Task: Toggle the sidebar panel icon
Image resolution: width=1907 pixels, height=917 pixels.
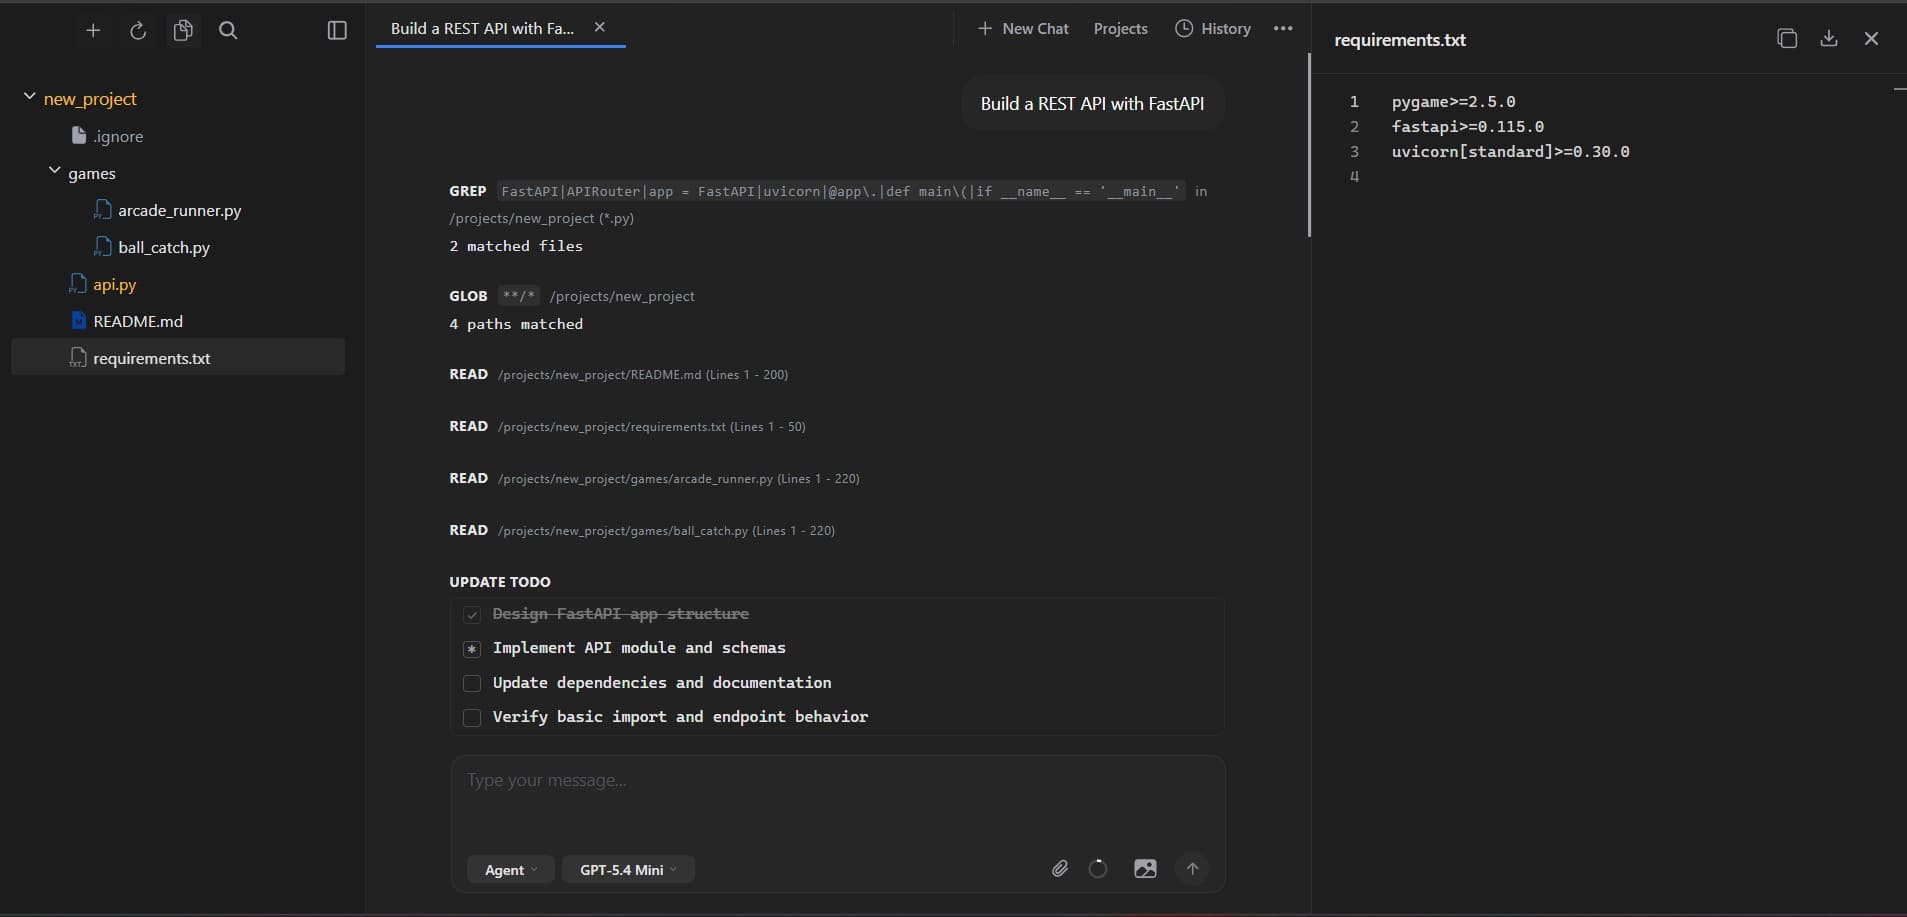Action: pyautogui.click(x=337, y=31)
